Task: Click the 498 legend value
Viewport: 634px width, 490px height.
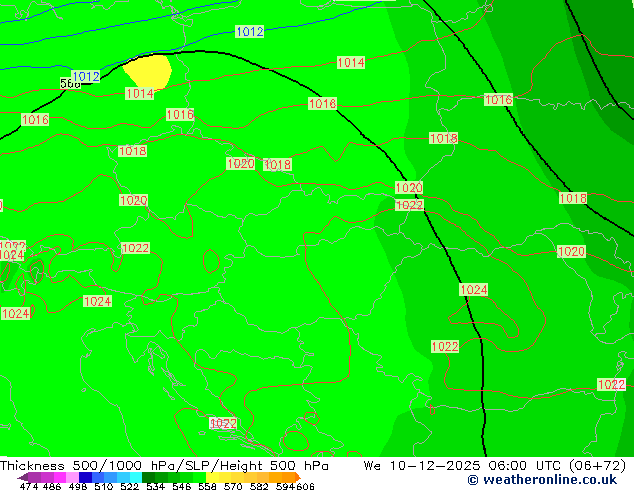Action: point(78,486)
